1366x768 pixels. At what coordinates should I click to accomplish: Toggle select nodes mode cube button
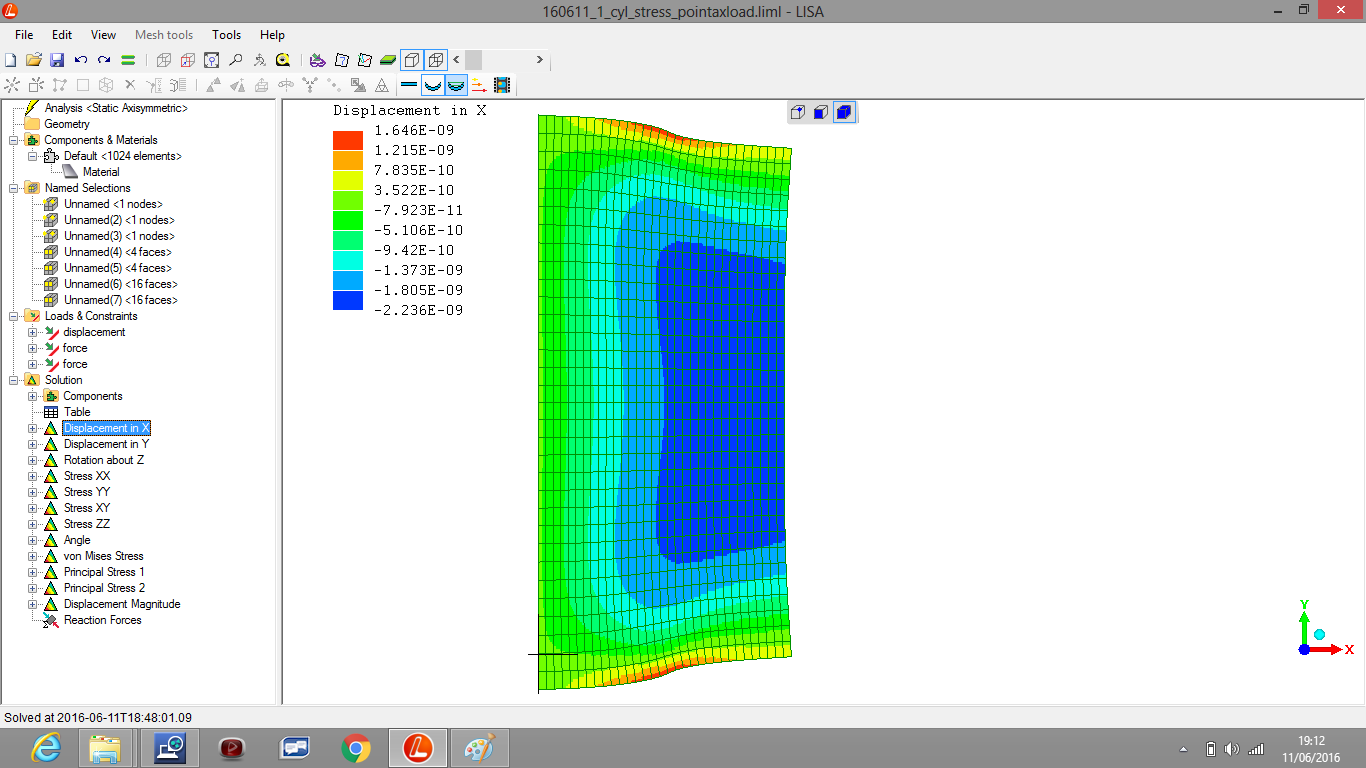pos(797,112)
